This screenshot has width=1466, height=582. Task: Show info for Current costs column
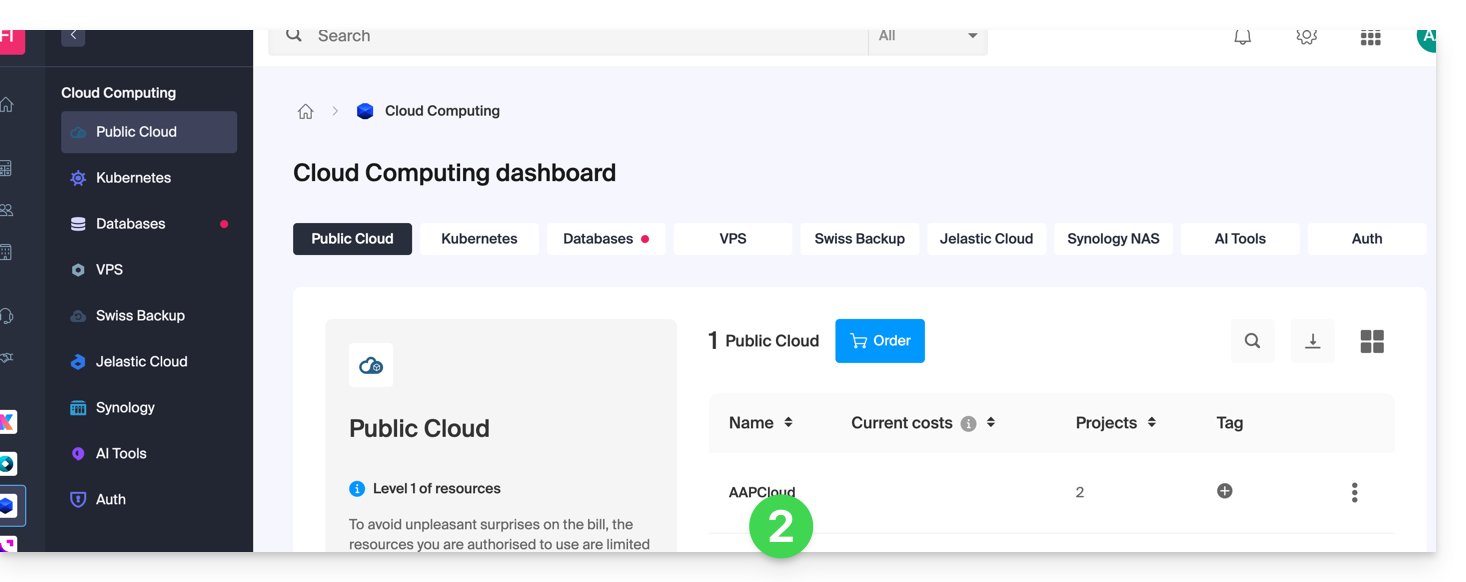pyautogui.click(x=968, y=424)
